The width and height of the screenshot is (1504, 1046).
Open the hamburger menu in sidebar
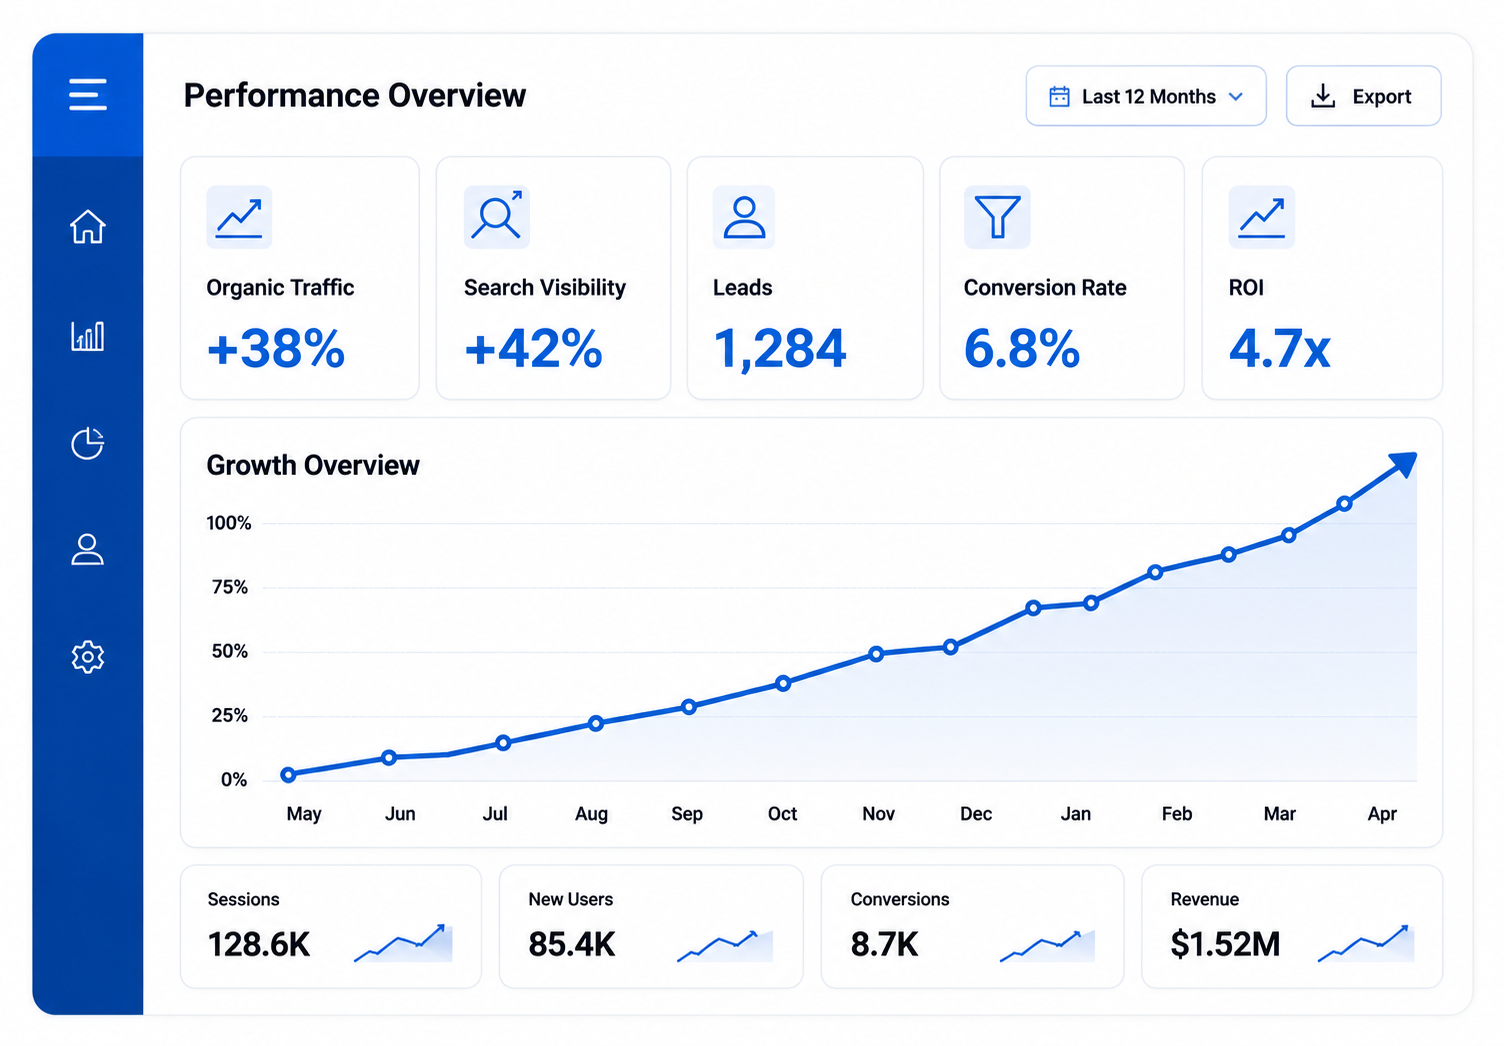(x=88, y=95)
